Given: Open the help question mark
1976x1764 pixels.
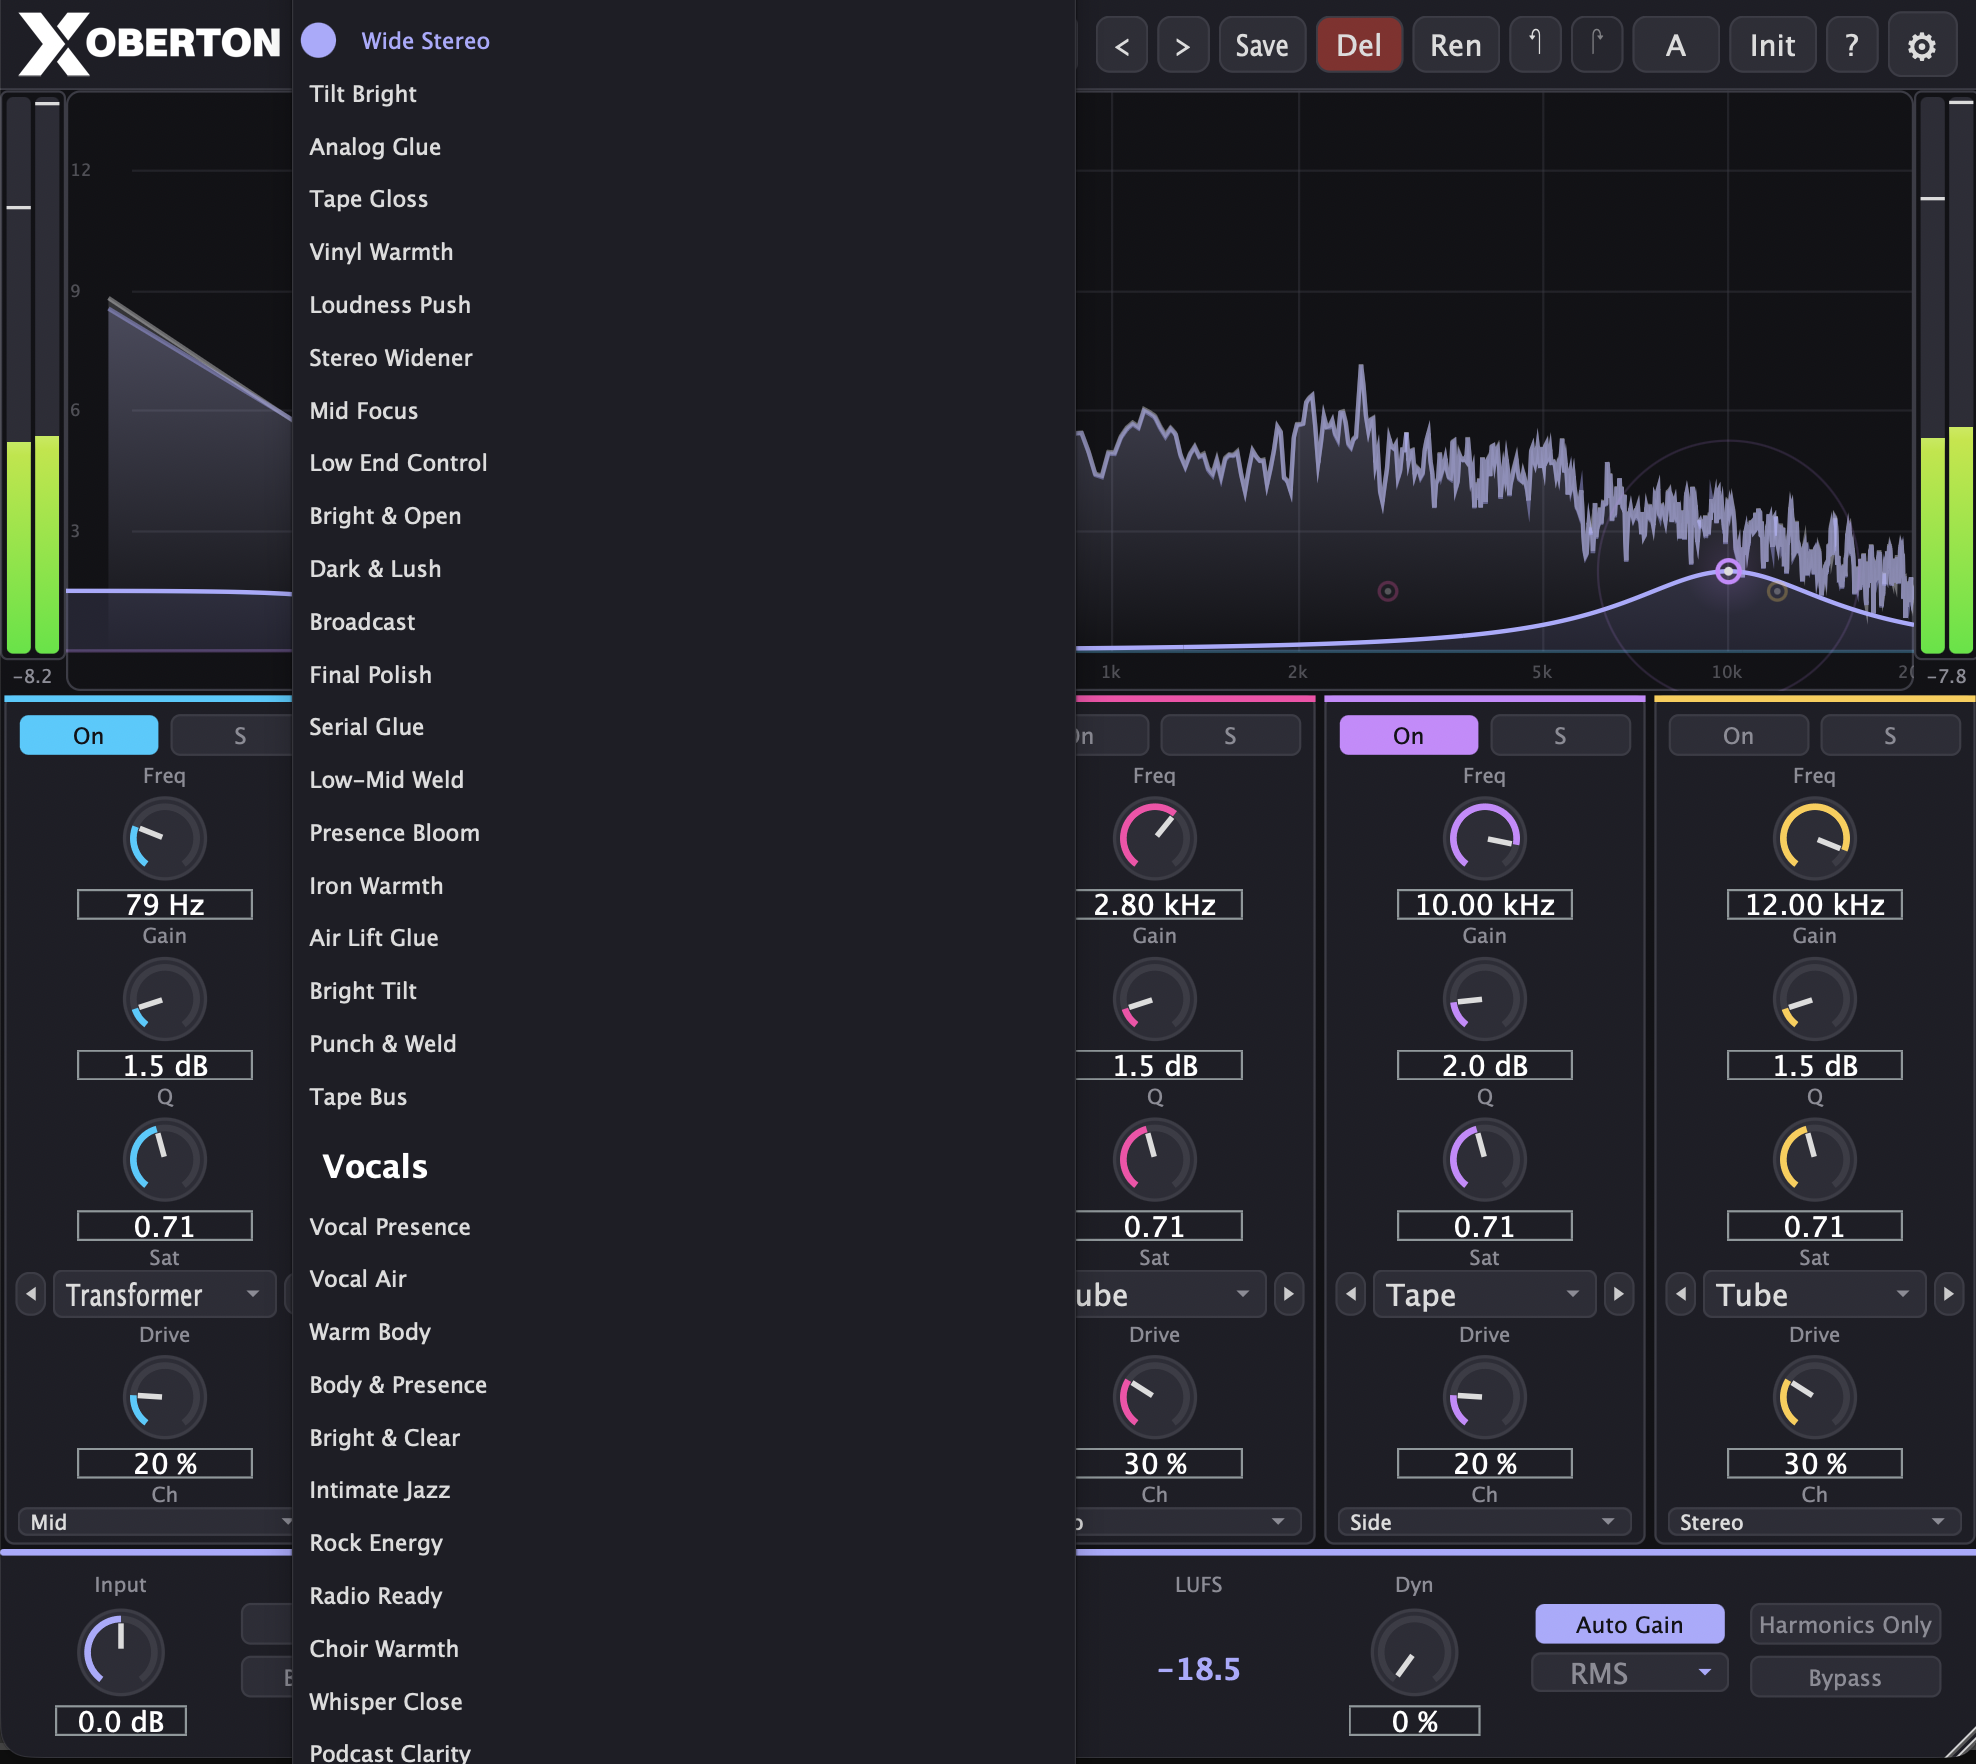Looking at the screenshot, I should coord(1851,45).
